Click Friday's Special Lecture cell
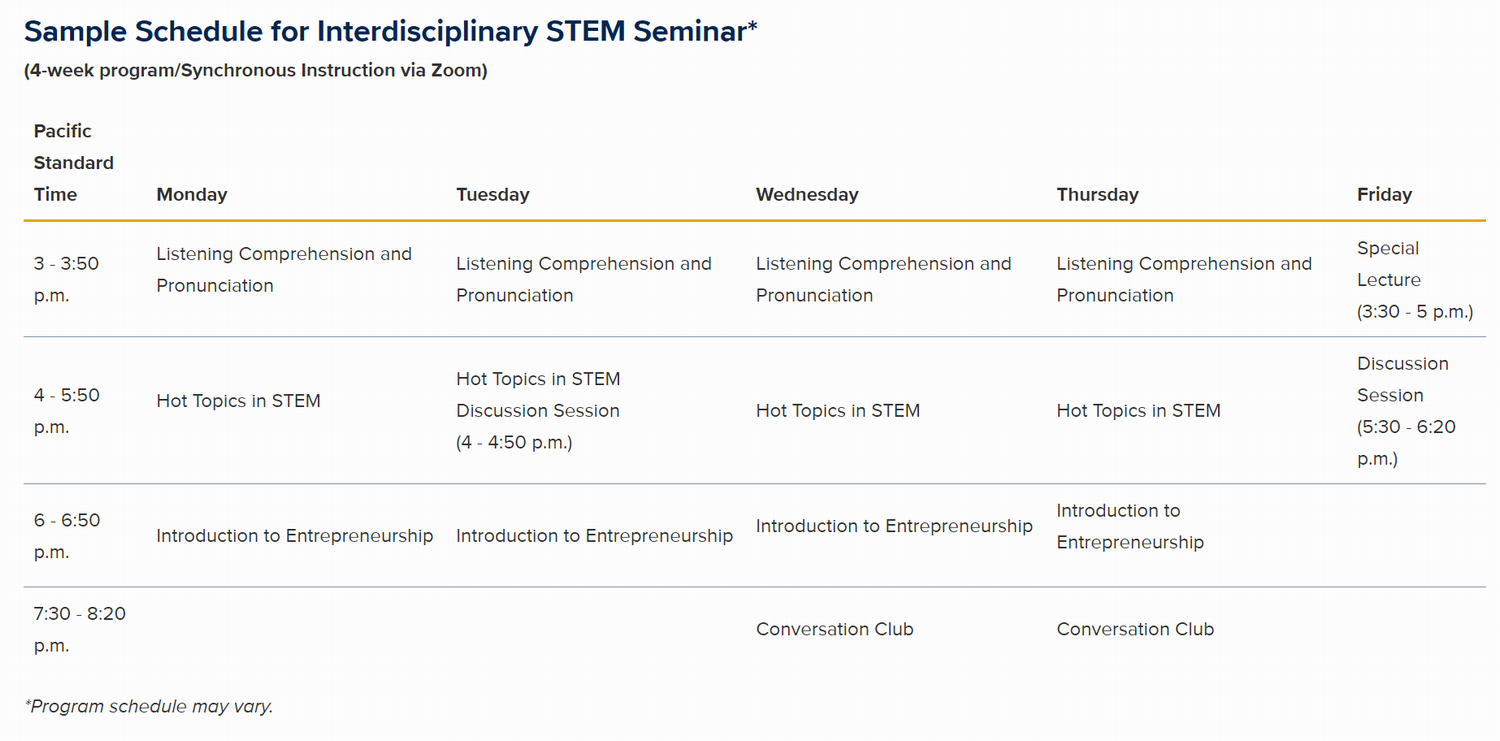This screenshot has height=741, width=1500. pos(1415,280)
